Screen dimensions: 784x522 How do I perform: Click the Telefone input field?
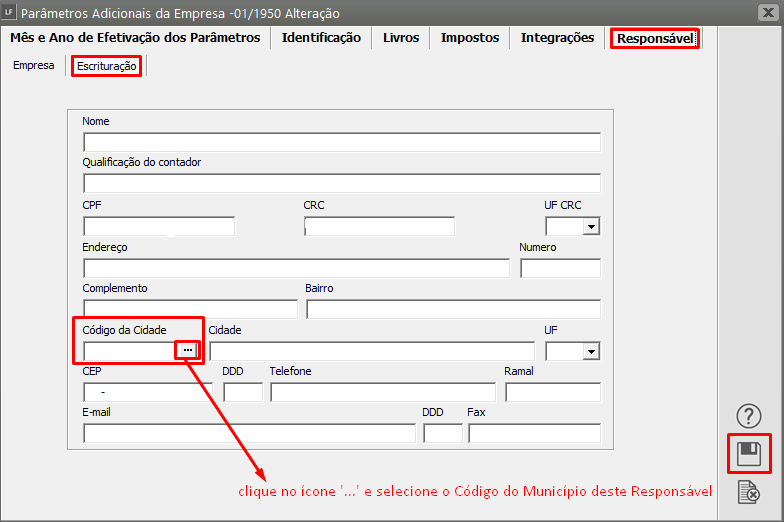coord(383,392)
